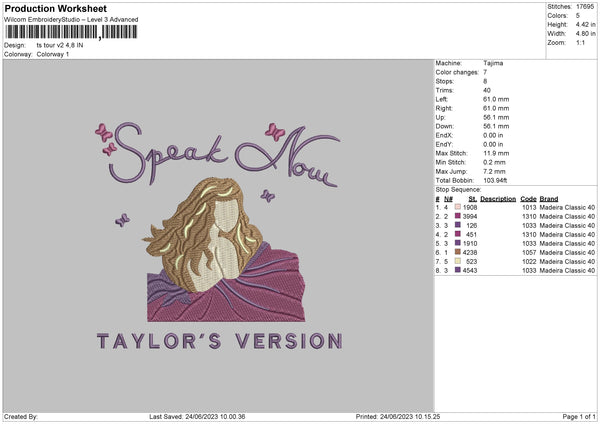This screenshot has width=600, height=424.
Task: Click the EndY value '0.00 in'
Action: point(493,145)
